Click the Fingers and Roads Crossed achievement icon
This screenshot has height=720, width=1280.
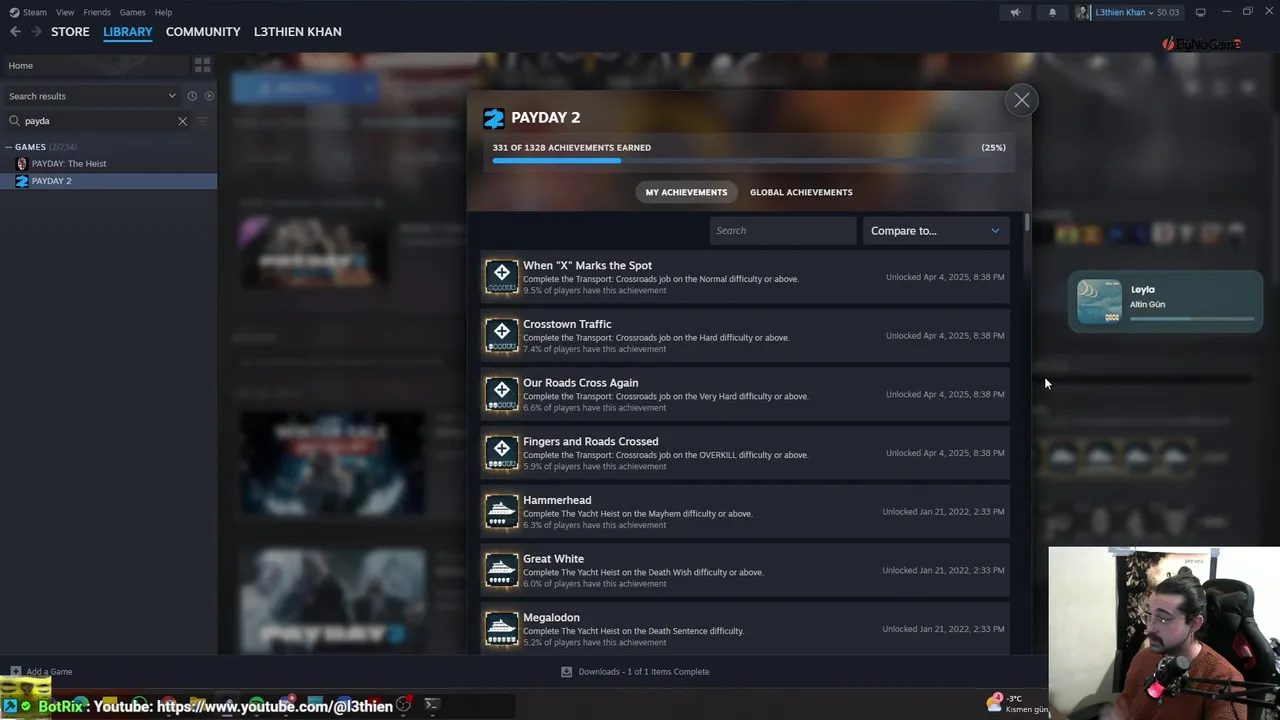pyautogui.click(x=501, y=453)
